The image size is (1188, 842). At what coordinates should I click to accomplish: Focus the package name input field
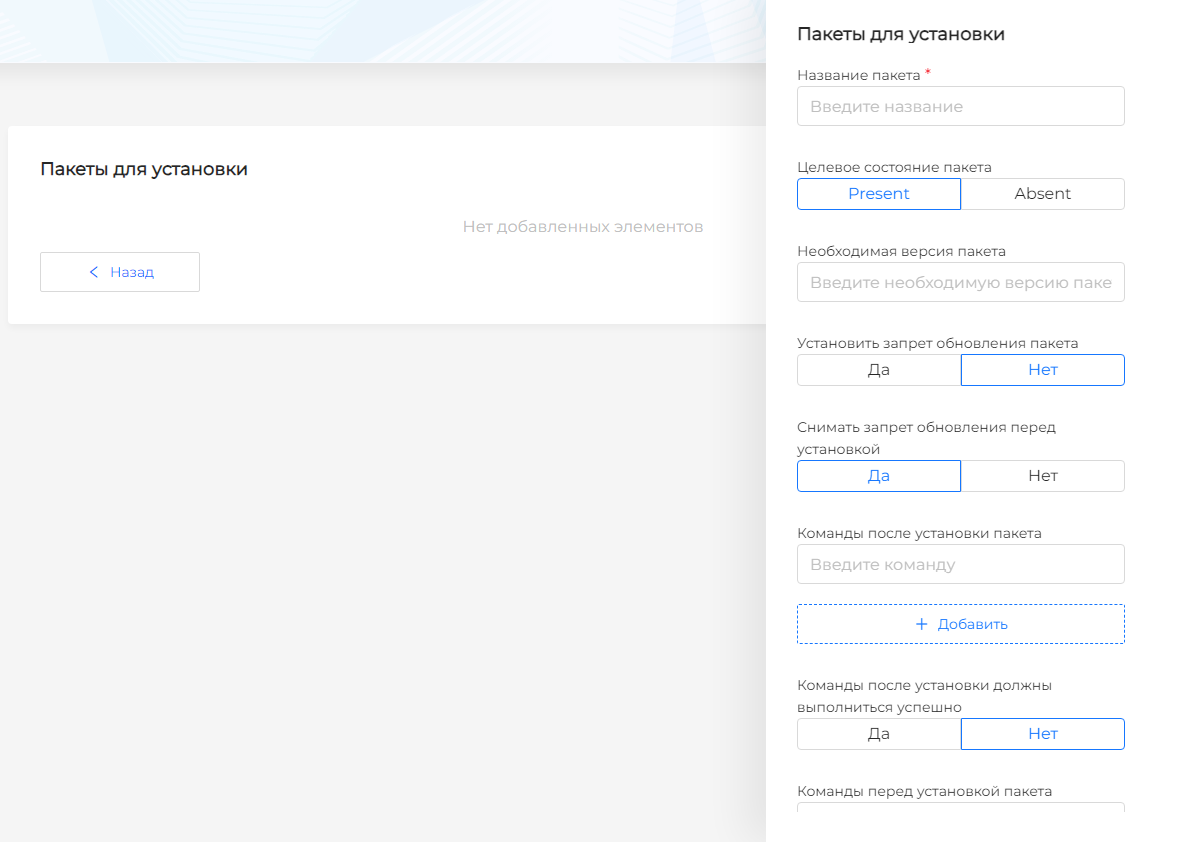pos(960,106)
